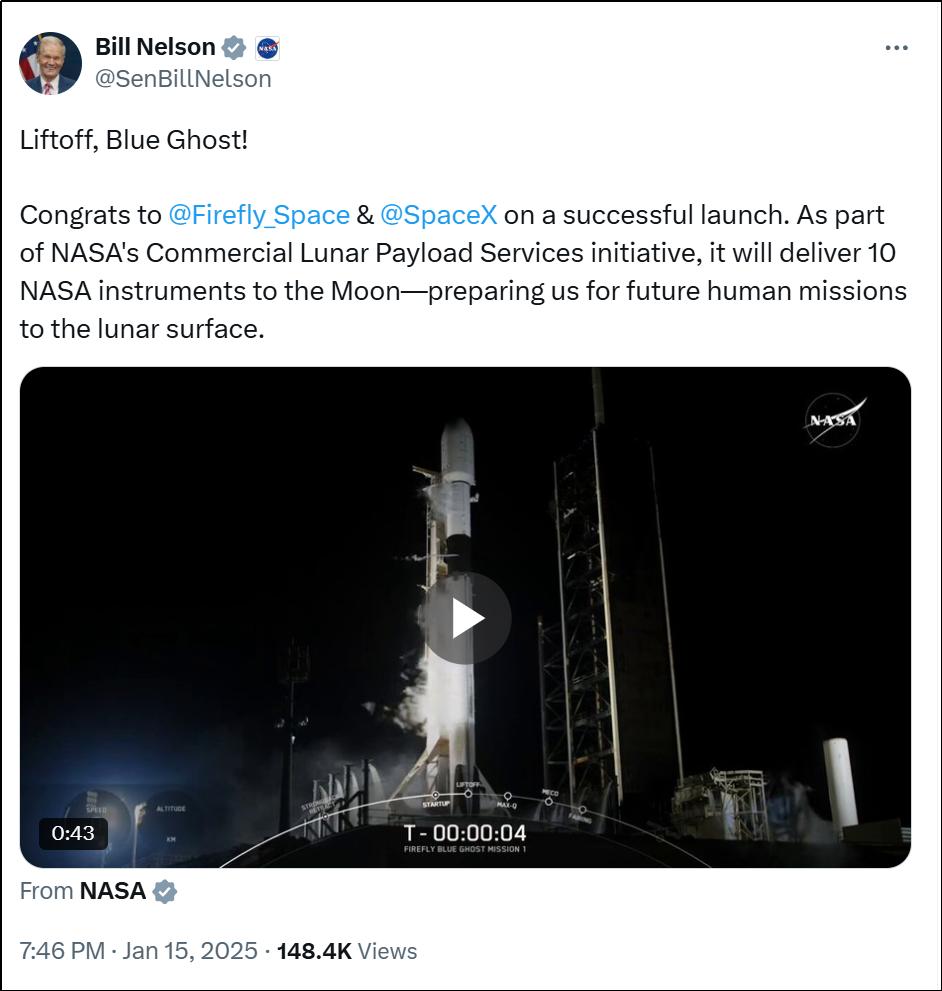Click the 148.4K Views count
942x991 pixels.
pyautogui.click(x=346, y=951)
